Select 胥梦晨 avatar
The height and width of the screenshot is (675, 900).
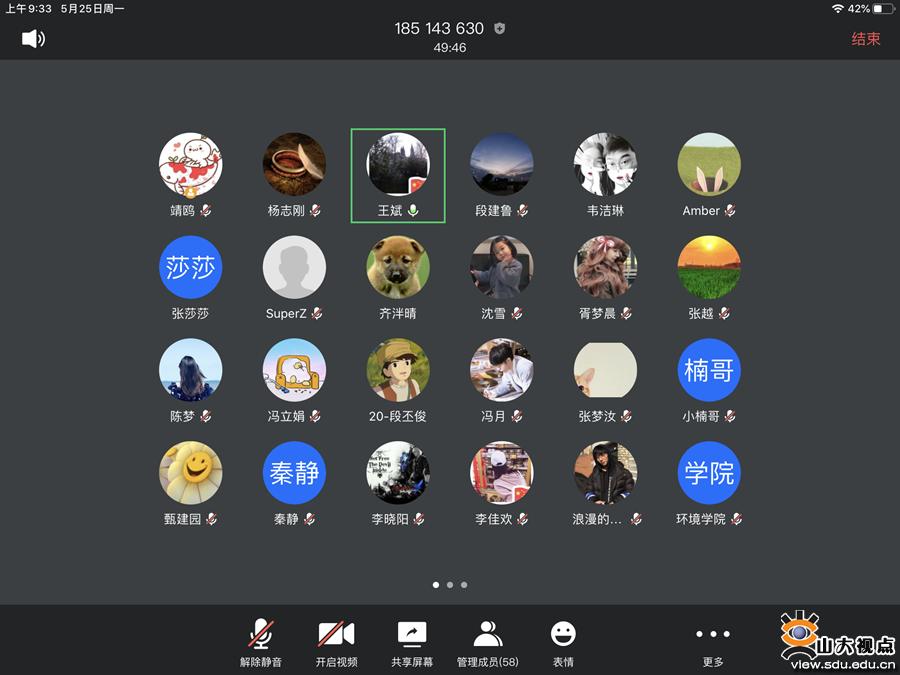pyautogui.click(x=606, y=267)
